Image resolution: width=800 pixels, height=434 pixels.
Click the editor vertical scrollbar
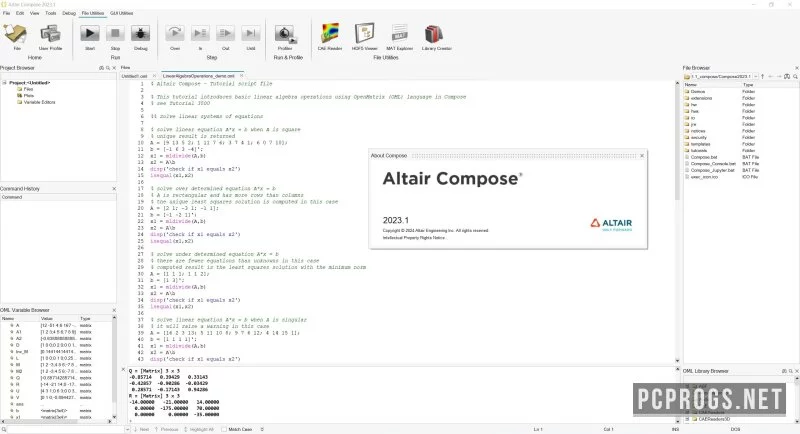tap(678, 220)
